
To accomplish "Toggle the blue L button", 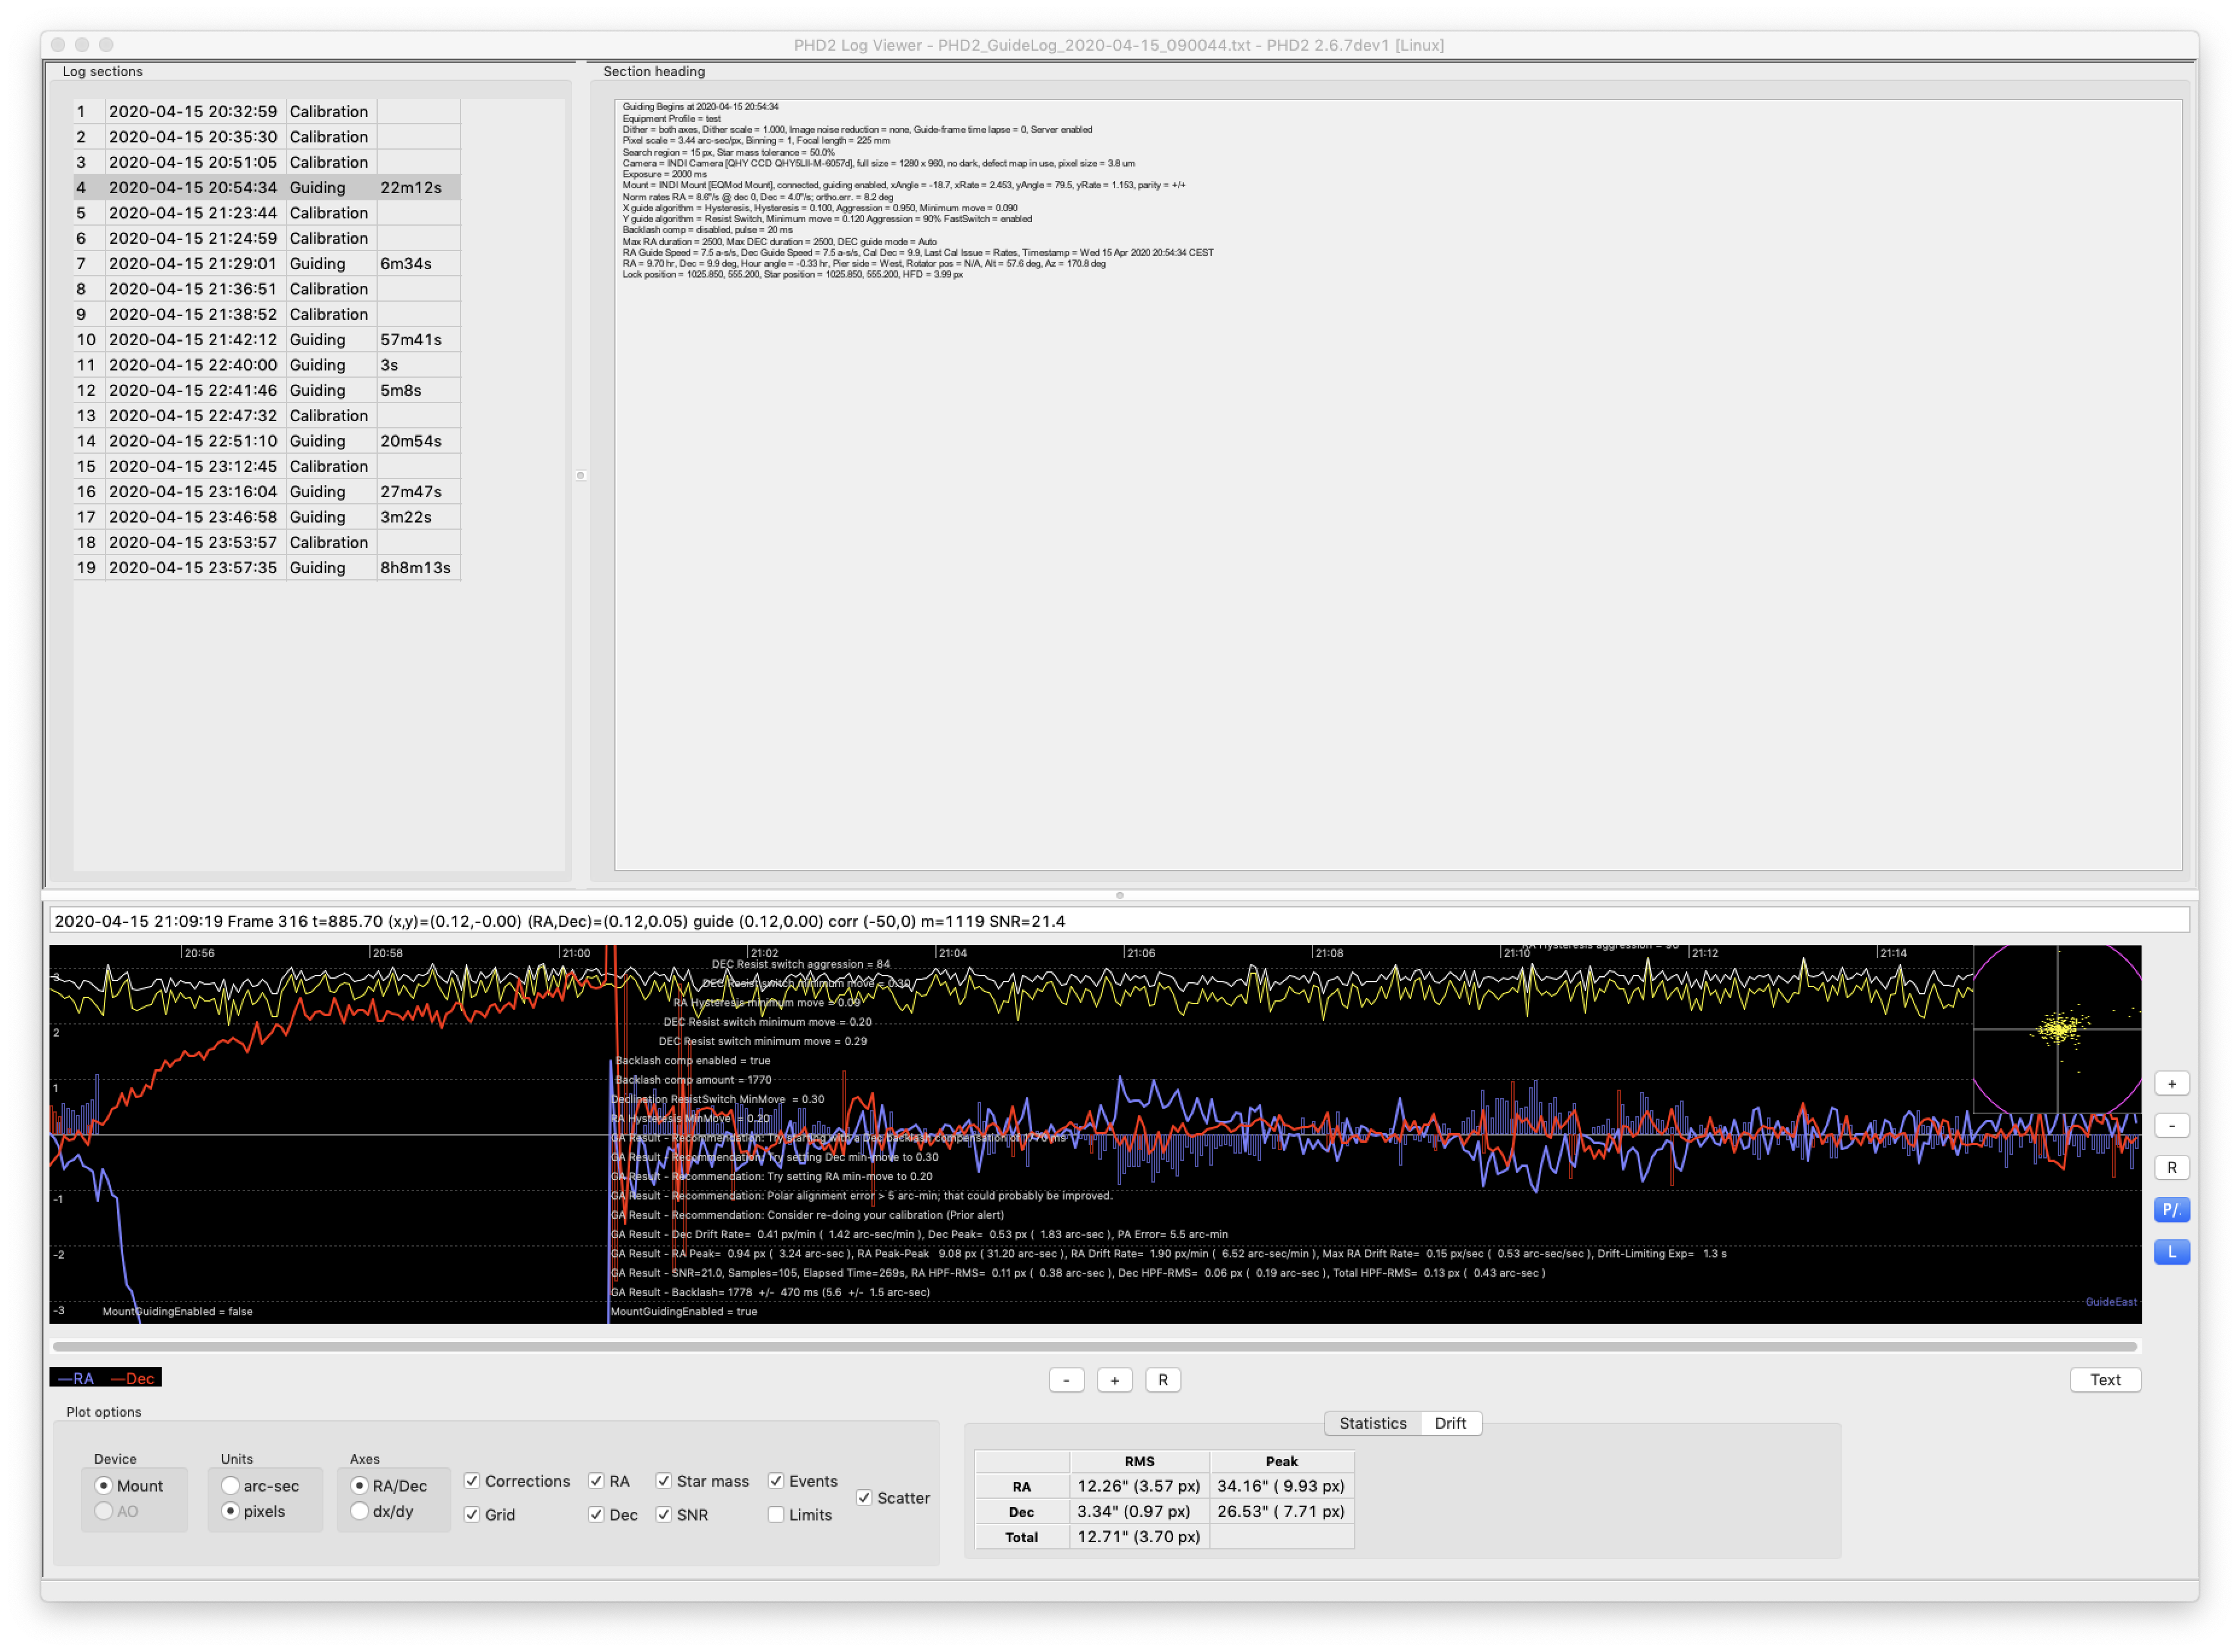I will 2171,1252.
